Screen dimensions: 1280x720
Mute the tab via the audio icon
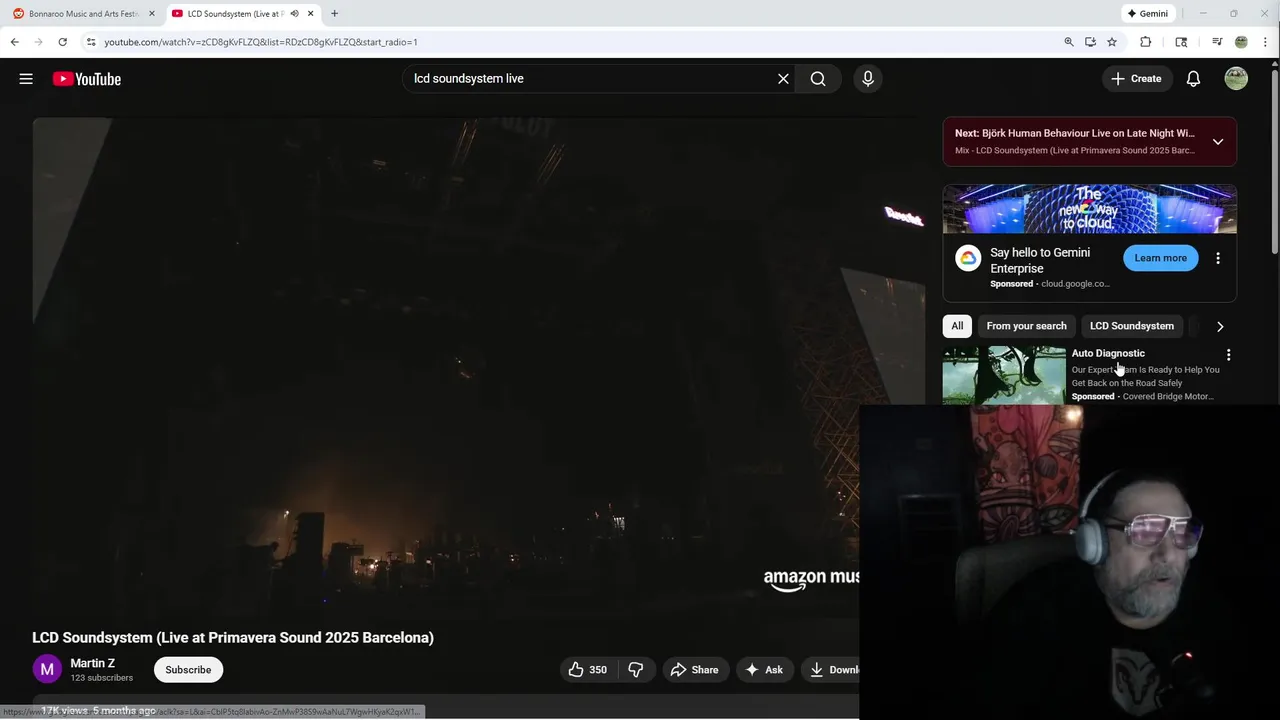coord(294,14)
